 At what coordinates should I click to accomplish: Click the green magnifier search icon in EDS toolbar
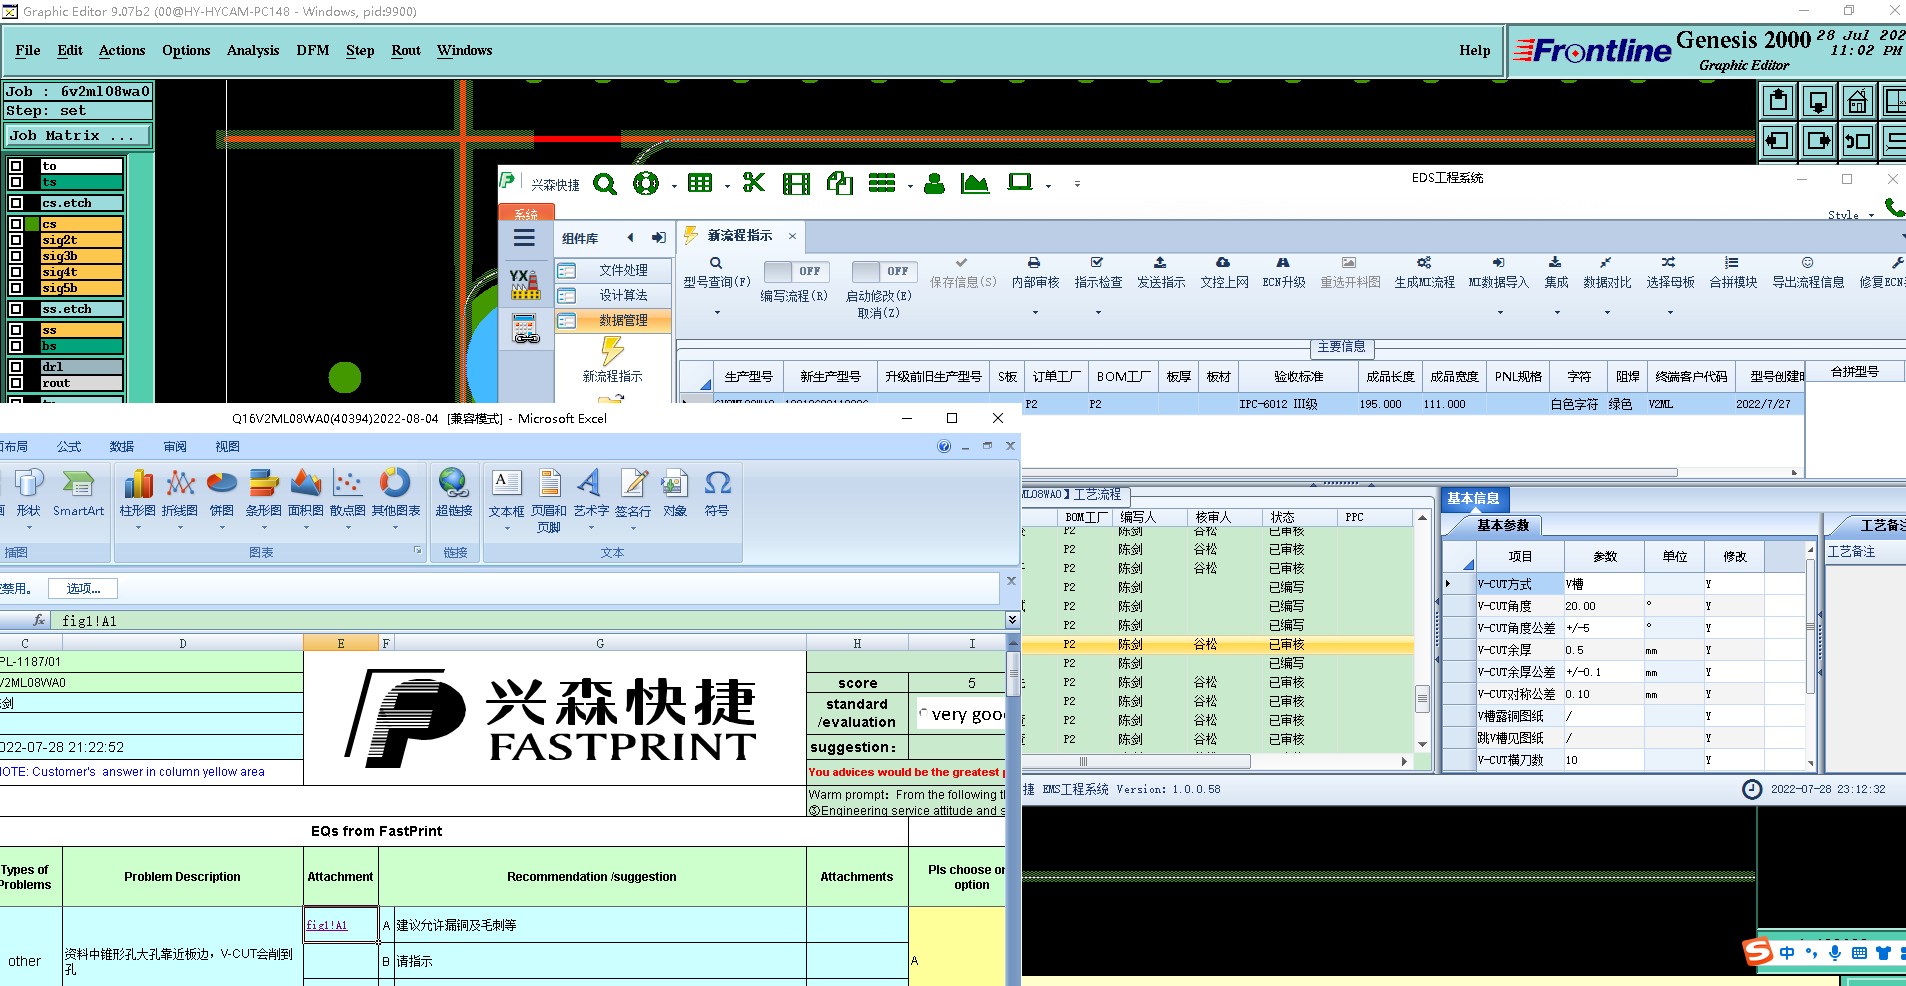pyautogui.click(x=604, y=184)
